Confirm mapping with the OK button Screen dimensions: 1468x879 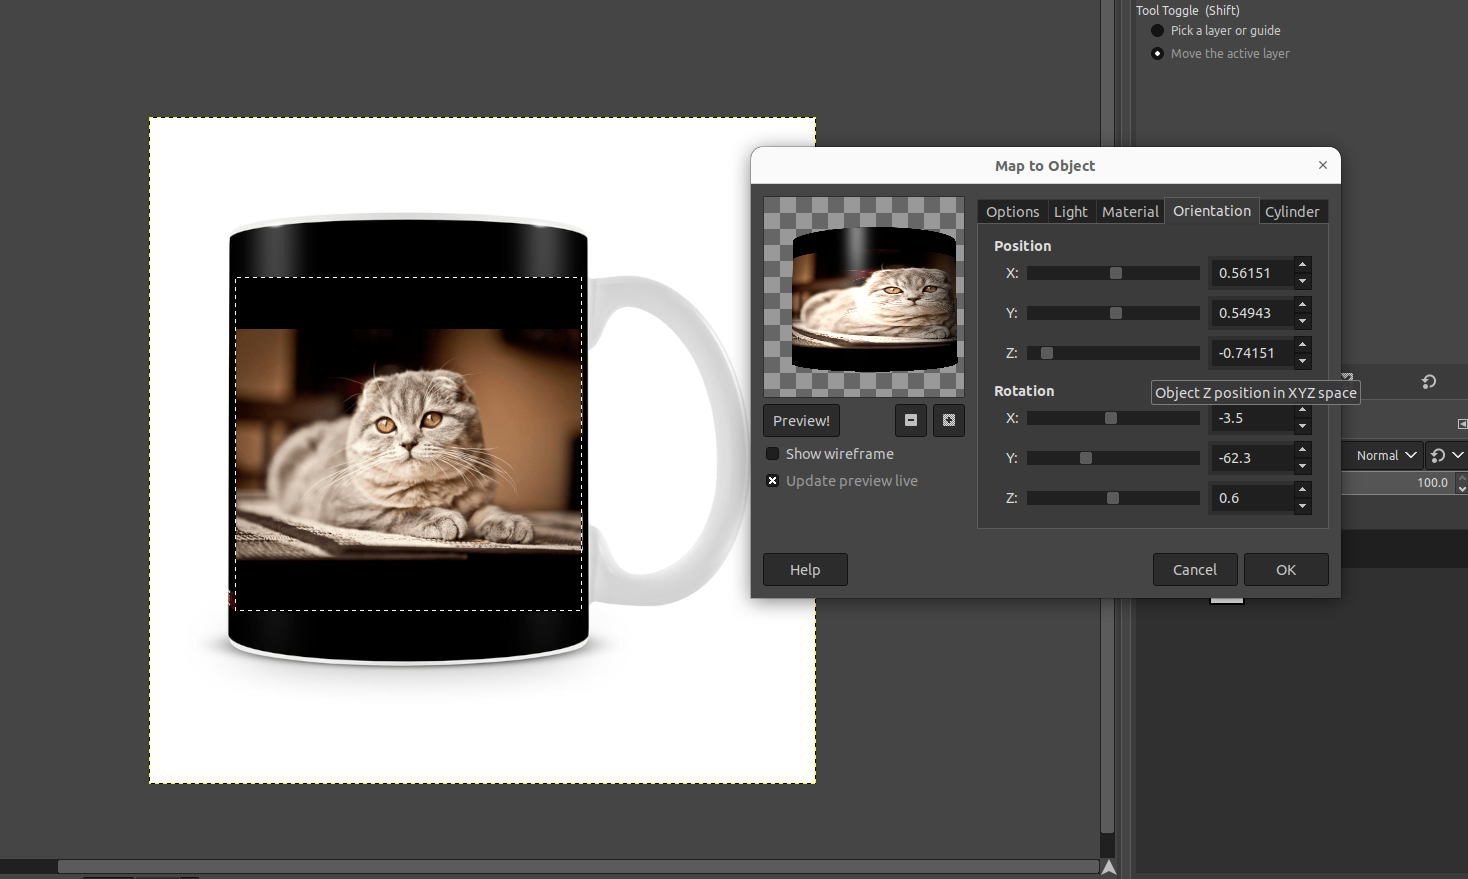tap(1286, 570)
